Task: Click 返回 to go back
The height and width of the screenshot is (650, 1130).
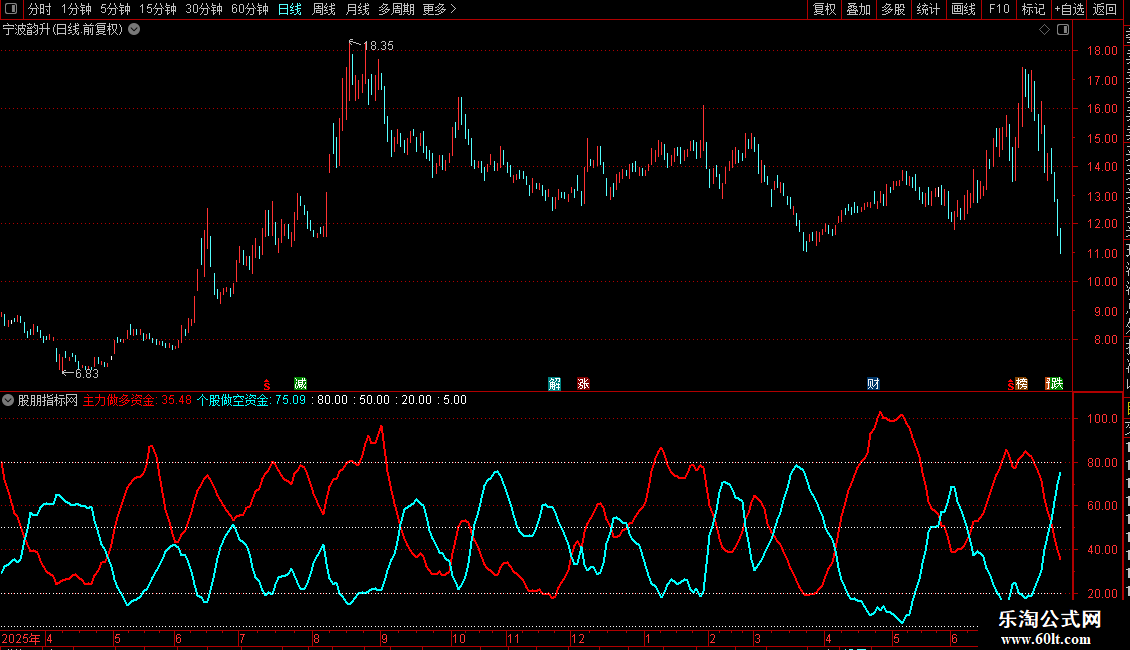Action: tap(1104, 9)
